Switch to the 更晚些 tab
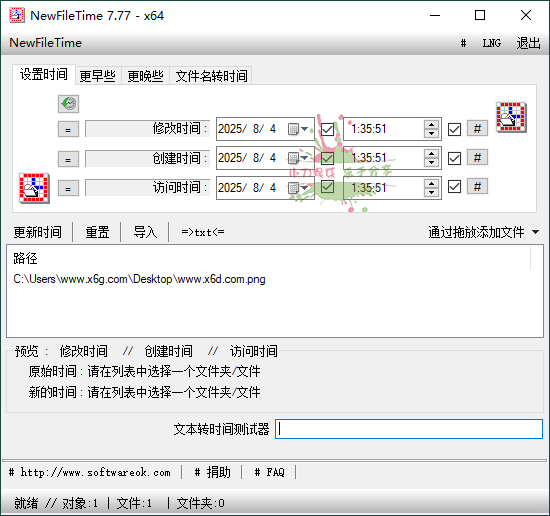The height and width of the screenshot is (516, 550). click(146, 76)
